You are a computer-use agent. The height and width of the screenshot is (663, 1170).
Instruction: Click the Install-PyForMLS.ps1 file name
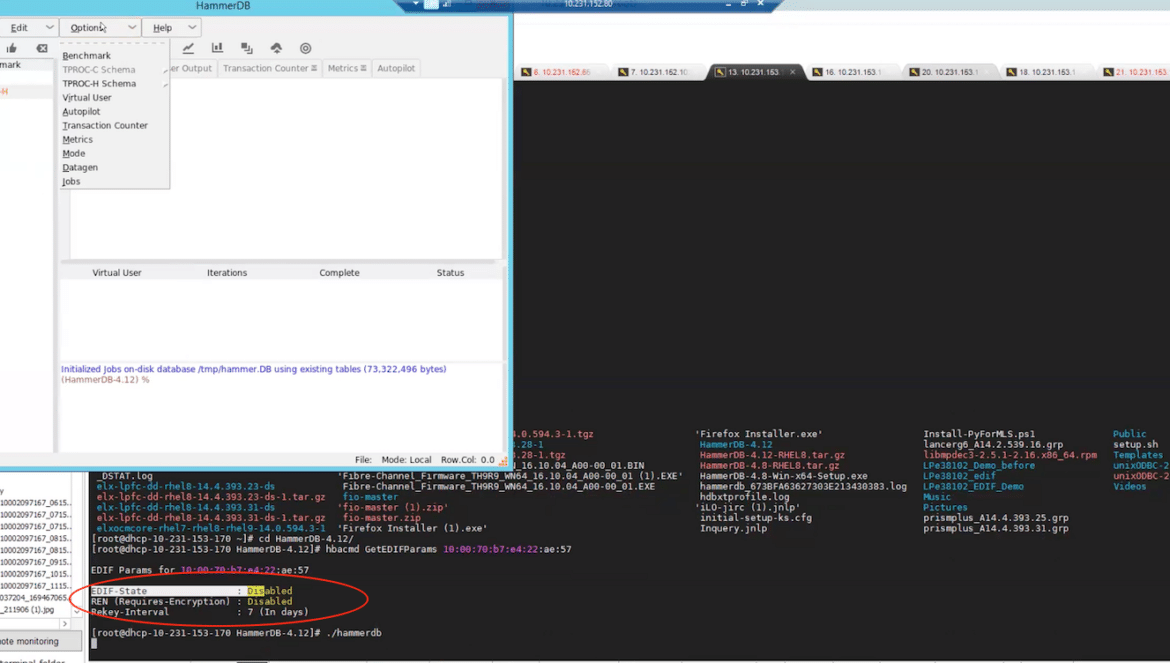tap(979, 434)
